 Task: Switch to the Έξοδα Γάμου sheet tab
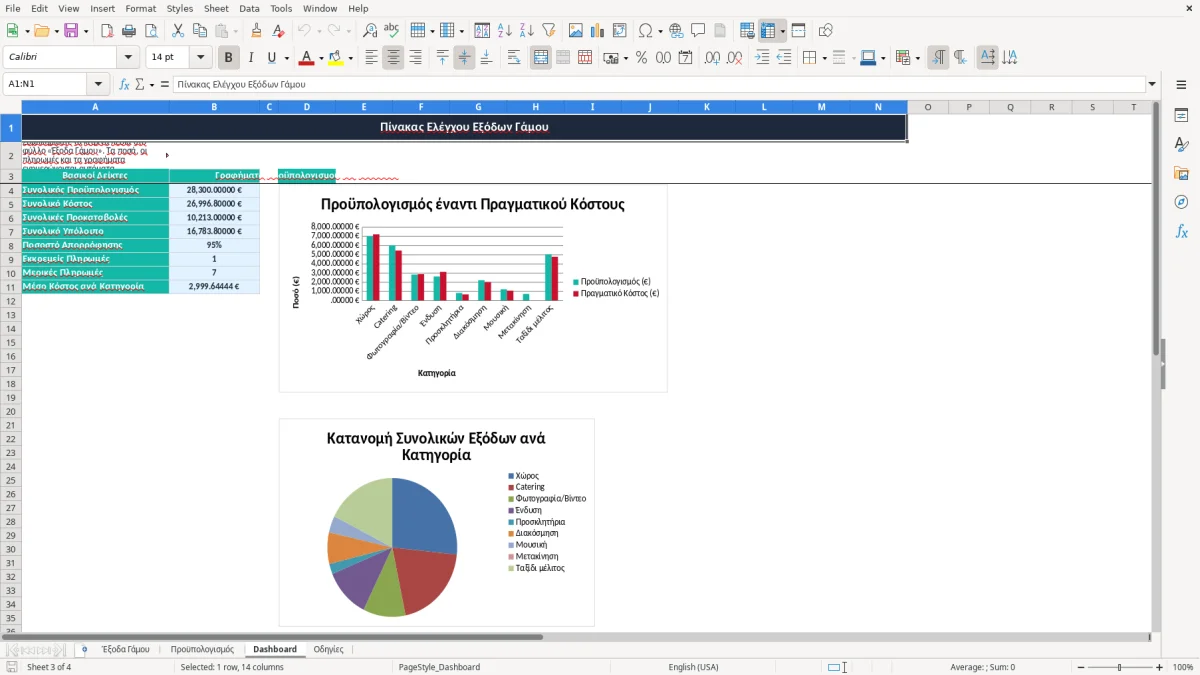(126, 650)
